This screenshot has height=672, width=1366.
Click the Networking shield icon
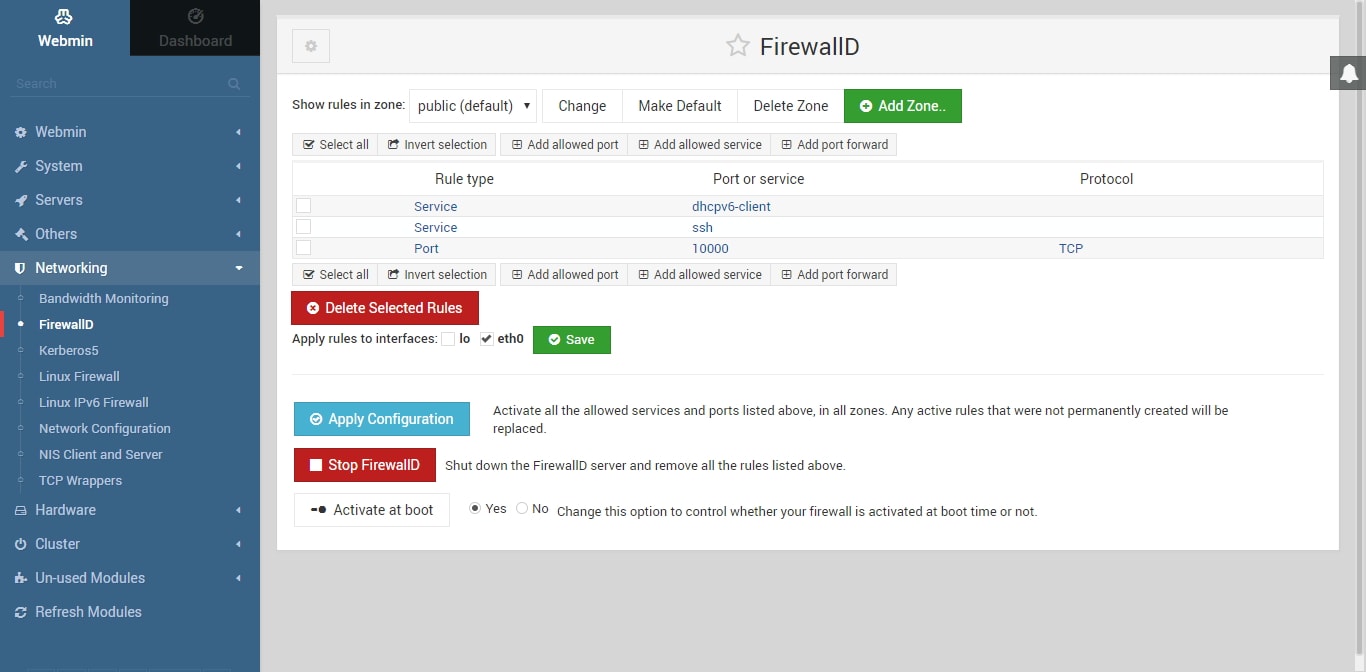pos(21,268)
